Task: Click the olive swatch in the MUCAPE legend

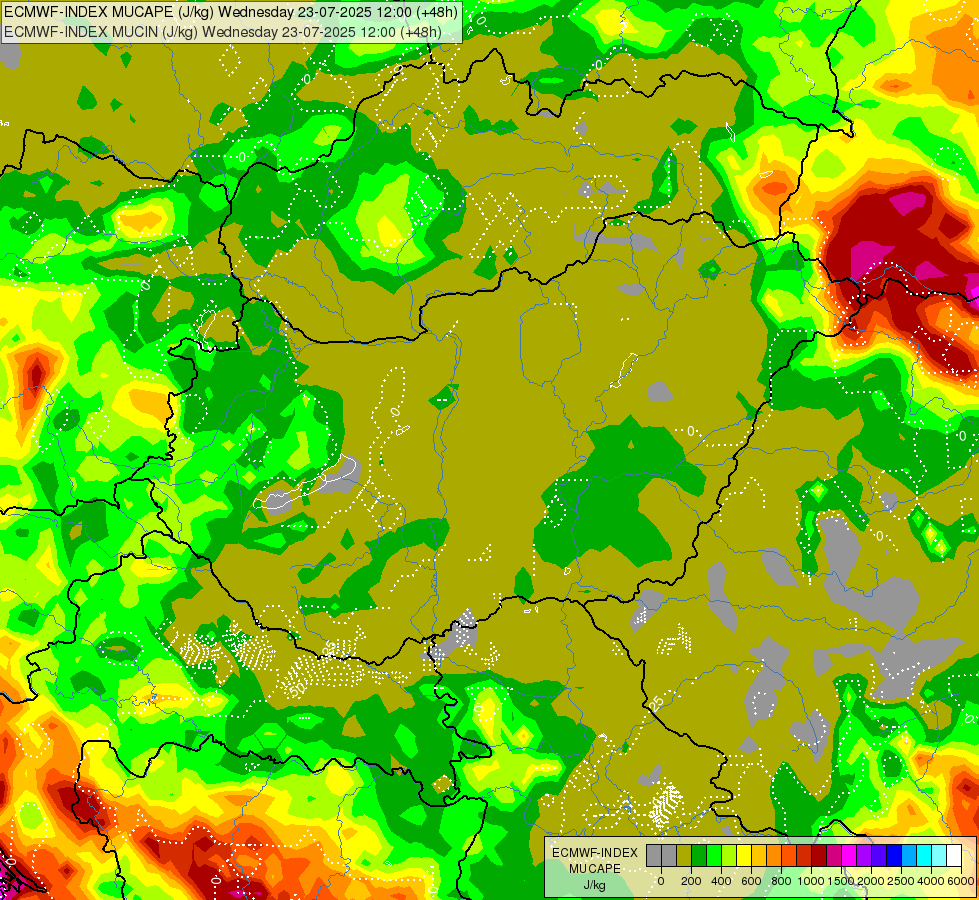Action: (x=684, y=855)
